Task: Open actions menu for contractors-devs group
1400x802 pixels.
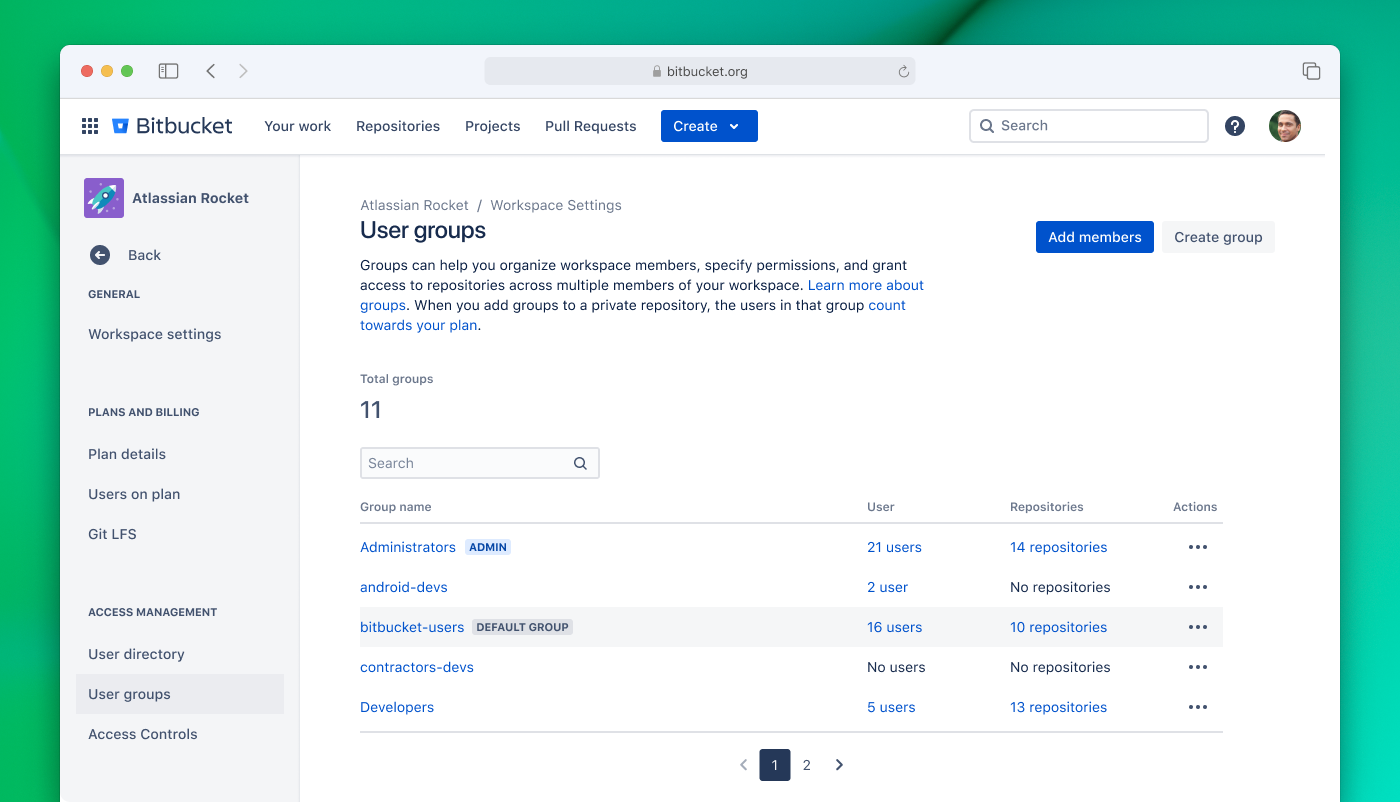Action: coord(1198,667)
